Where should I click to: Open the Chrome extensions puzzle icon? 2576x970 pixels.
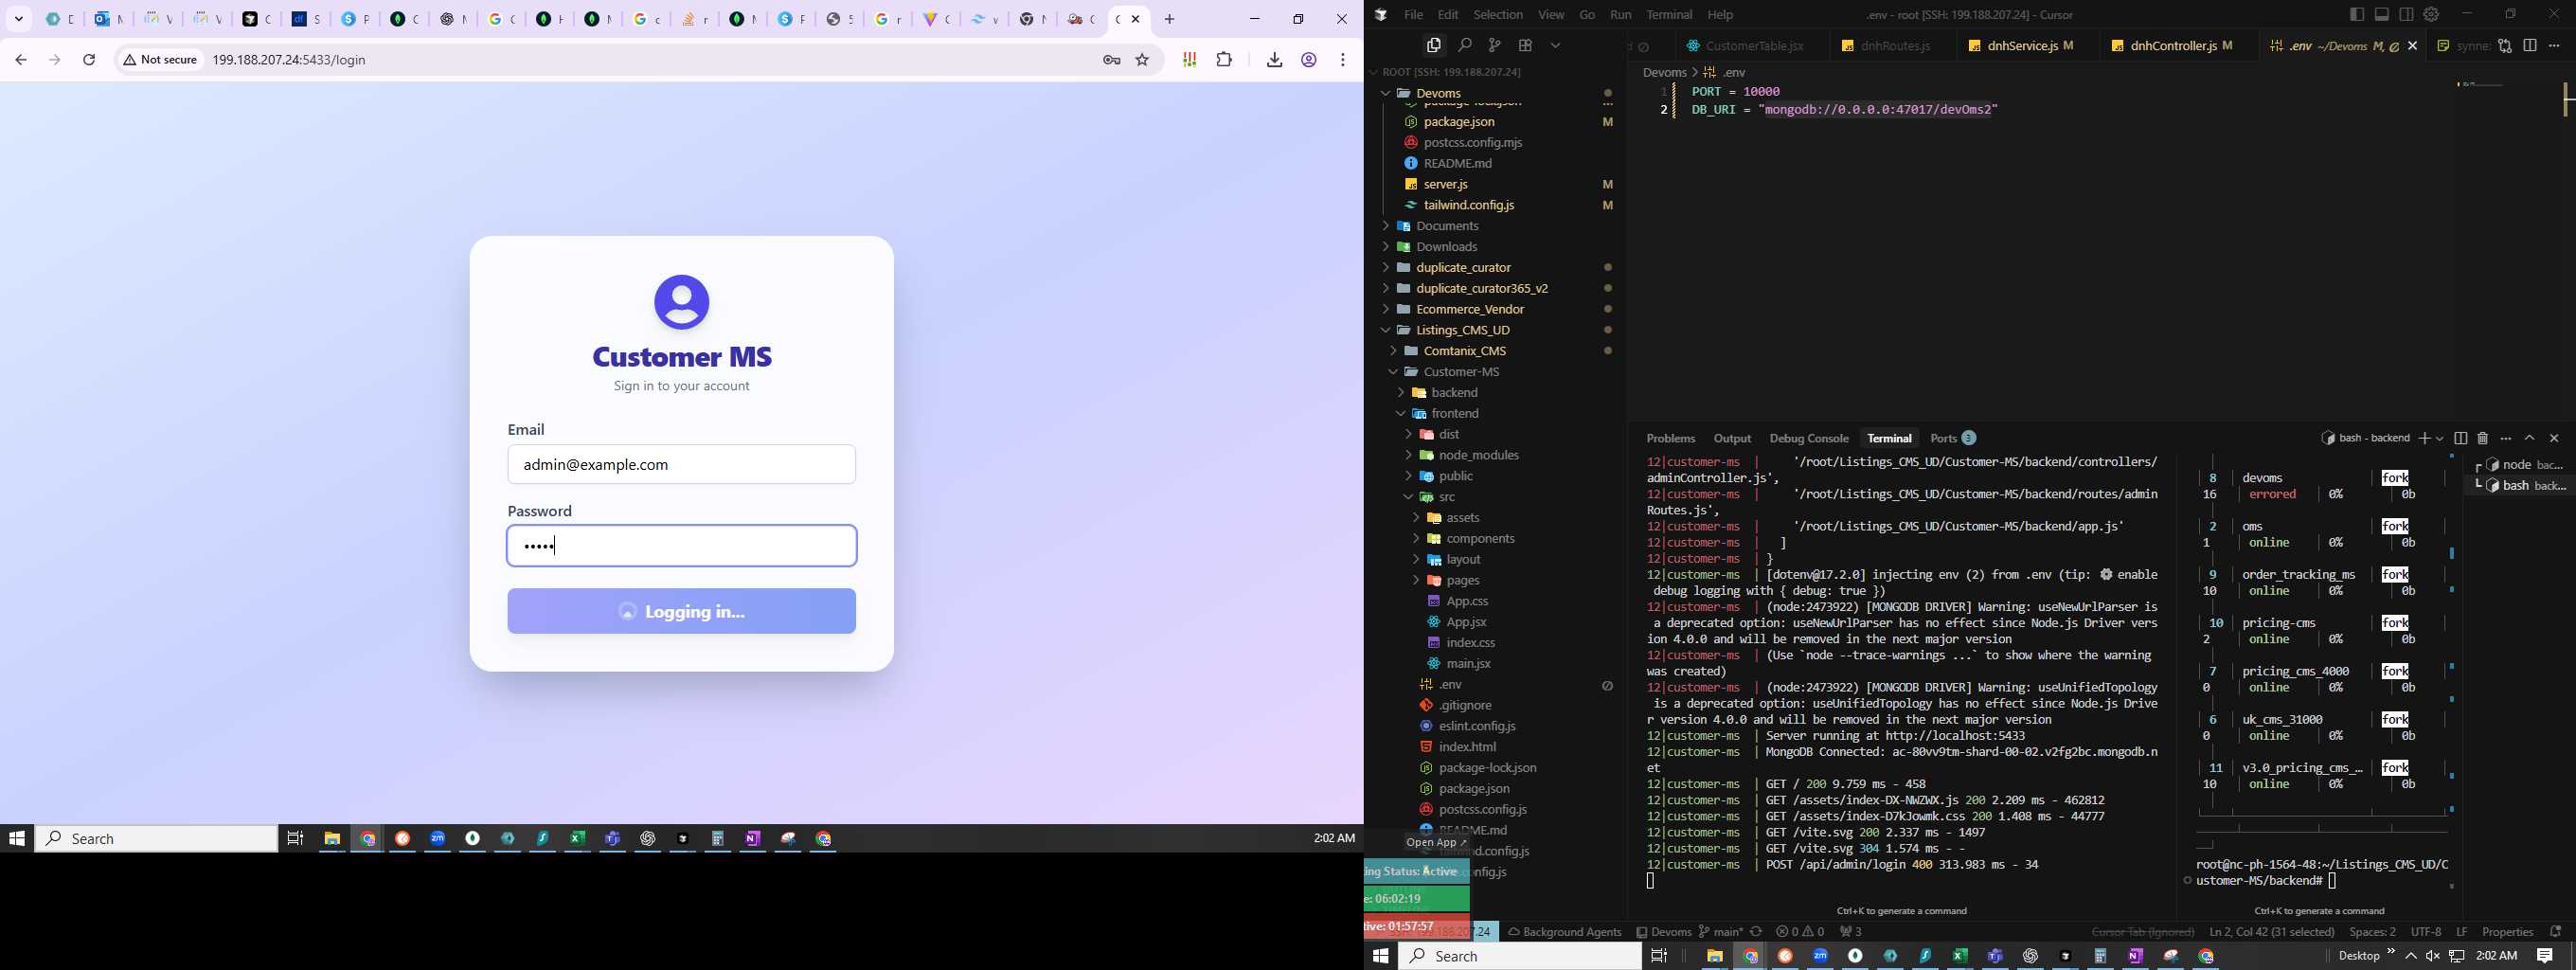pyautogui.click(x=1225, y=60)
